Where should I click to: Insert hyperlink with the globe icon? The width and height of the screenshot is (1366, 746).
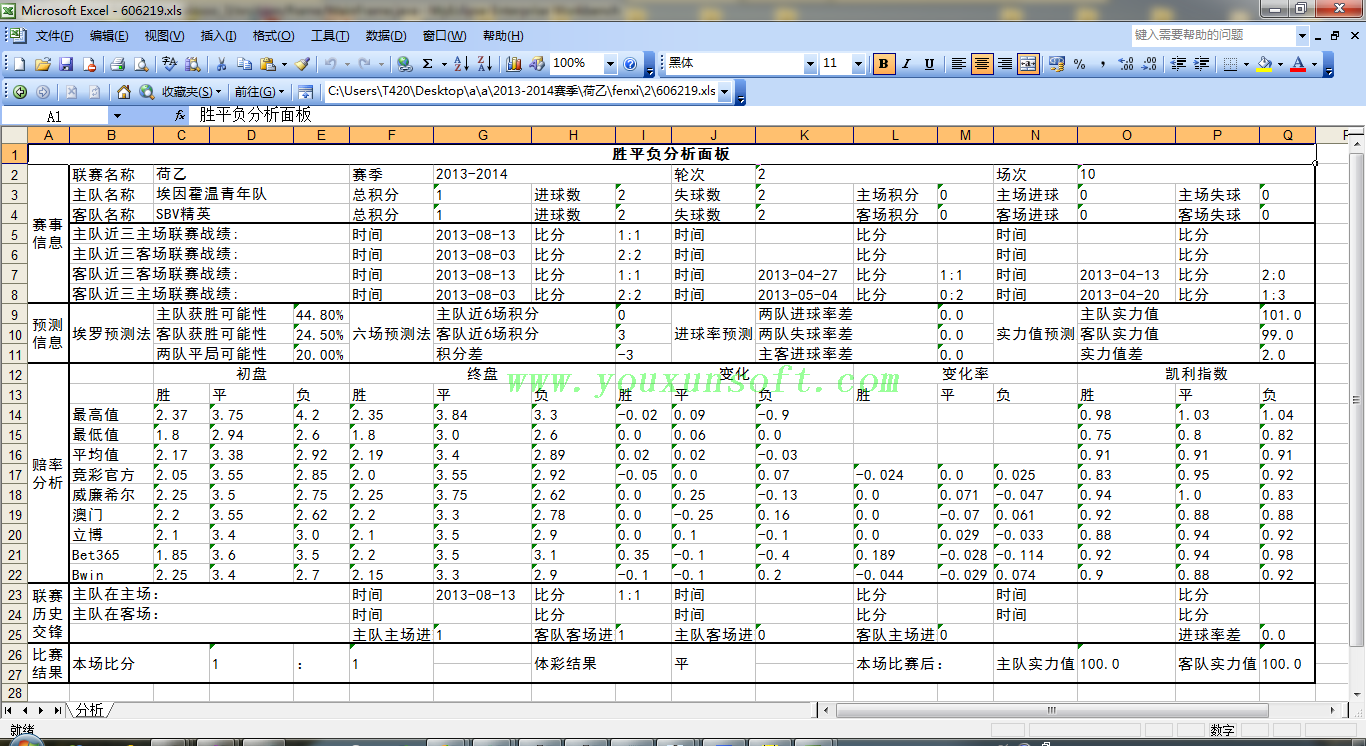click(404, 64)
